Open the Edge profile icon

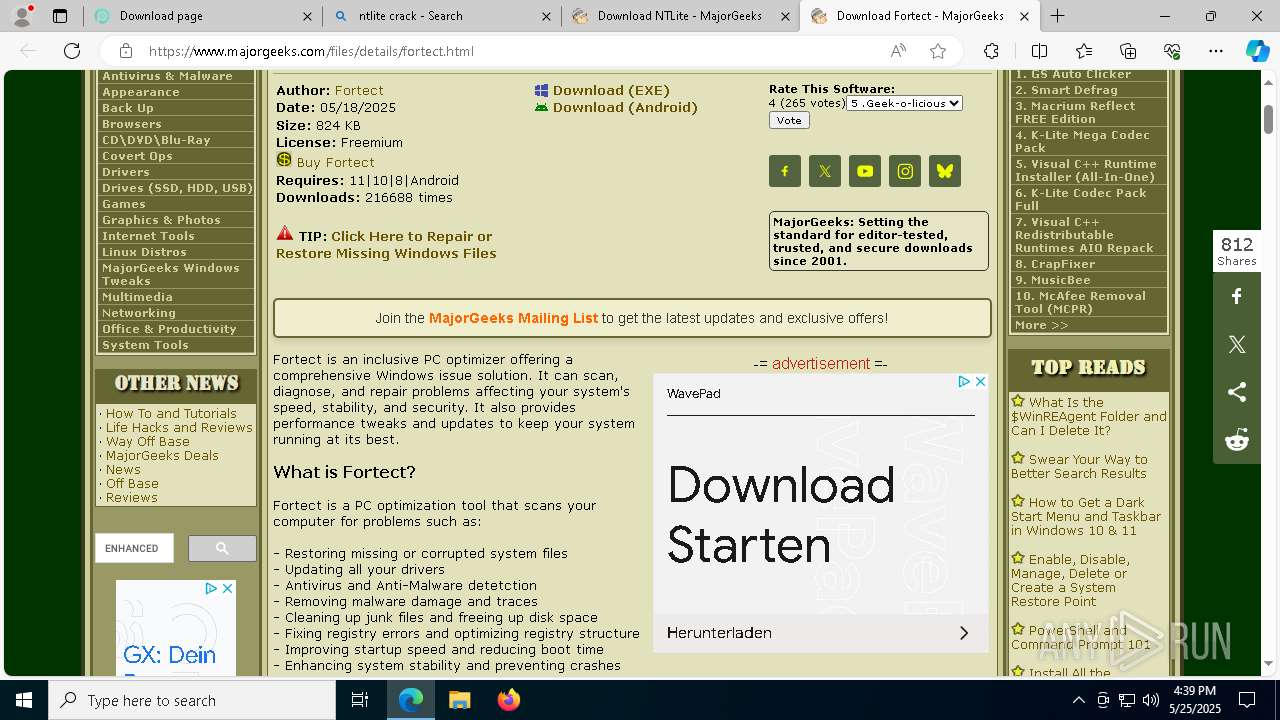pos(22,16)
